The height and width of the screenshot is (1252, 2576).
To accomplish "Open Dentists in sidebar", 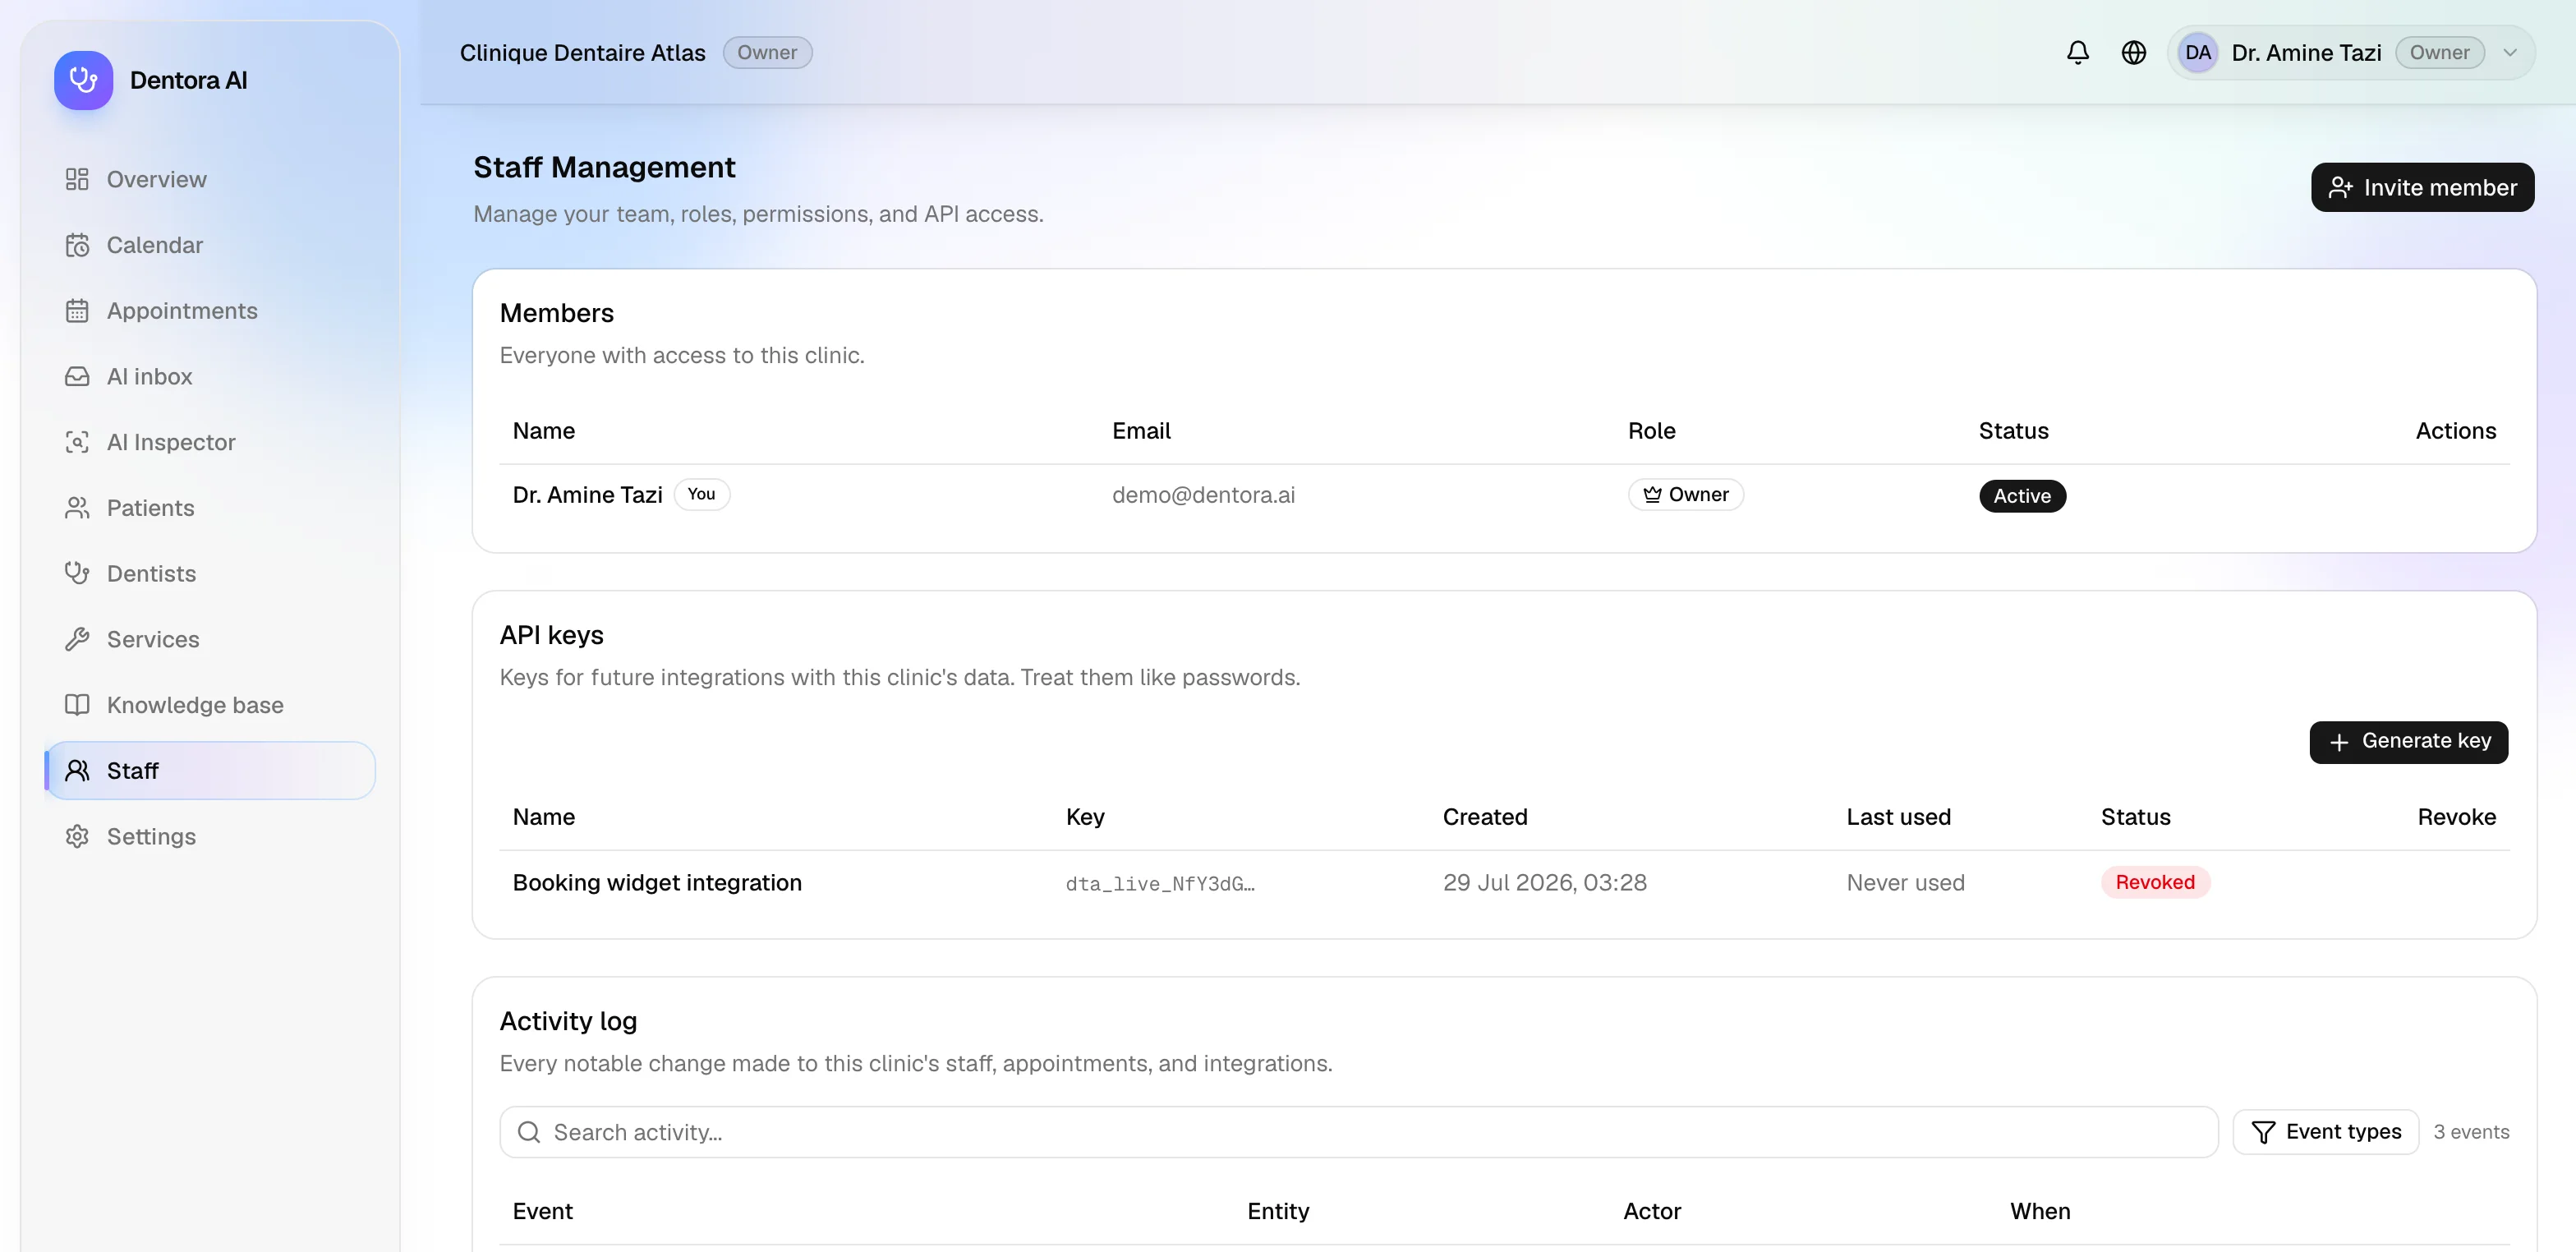I will tap(210, 574).
